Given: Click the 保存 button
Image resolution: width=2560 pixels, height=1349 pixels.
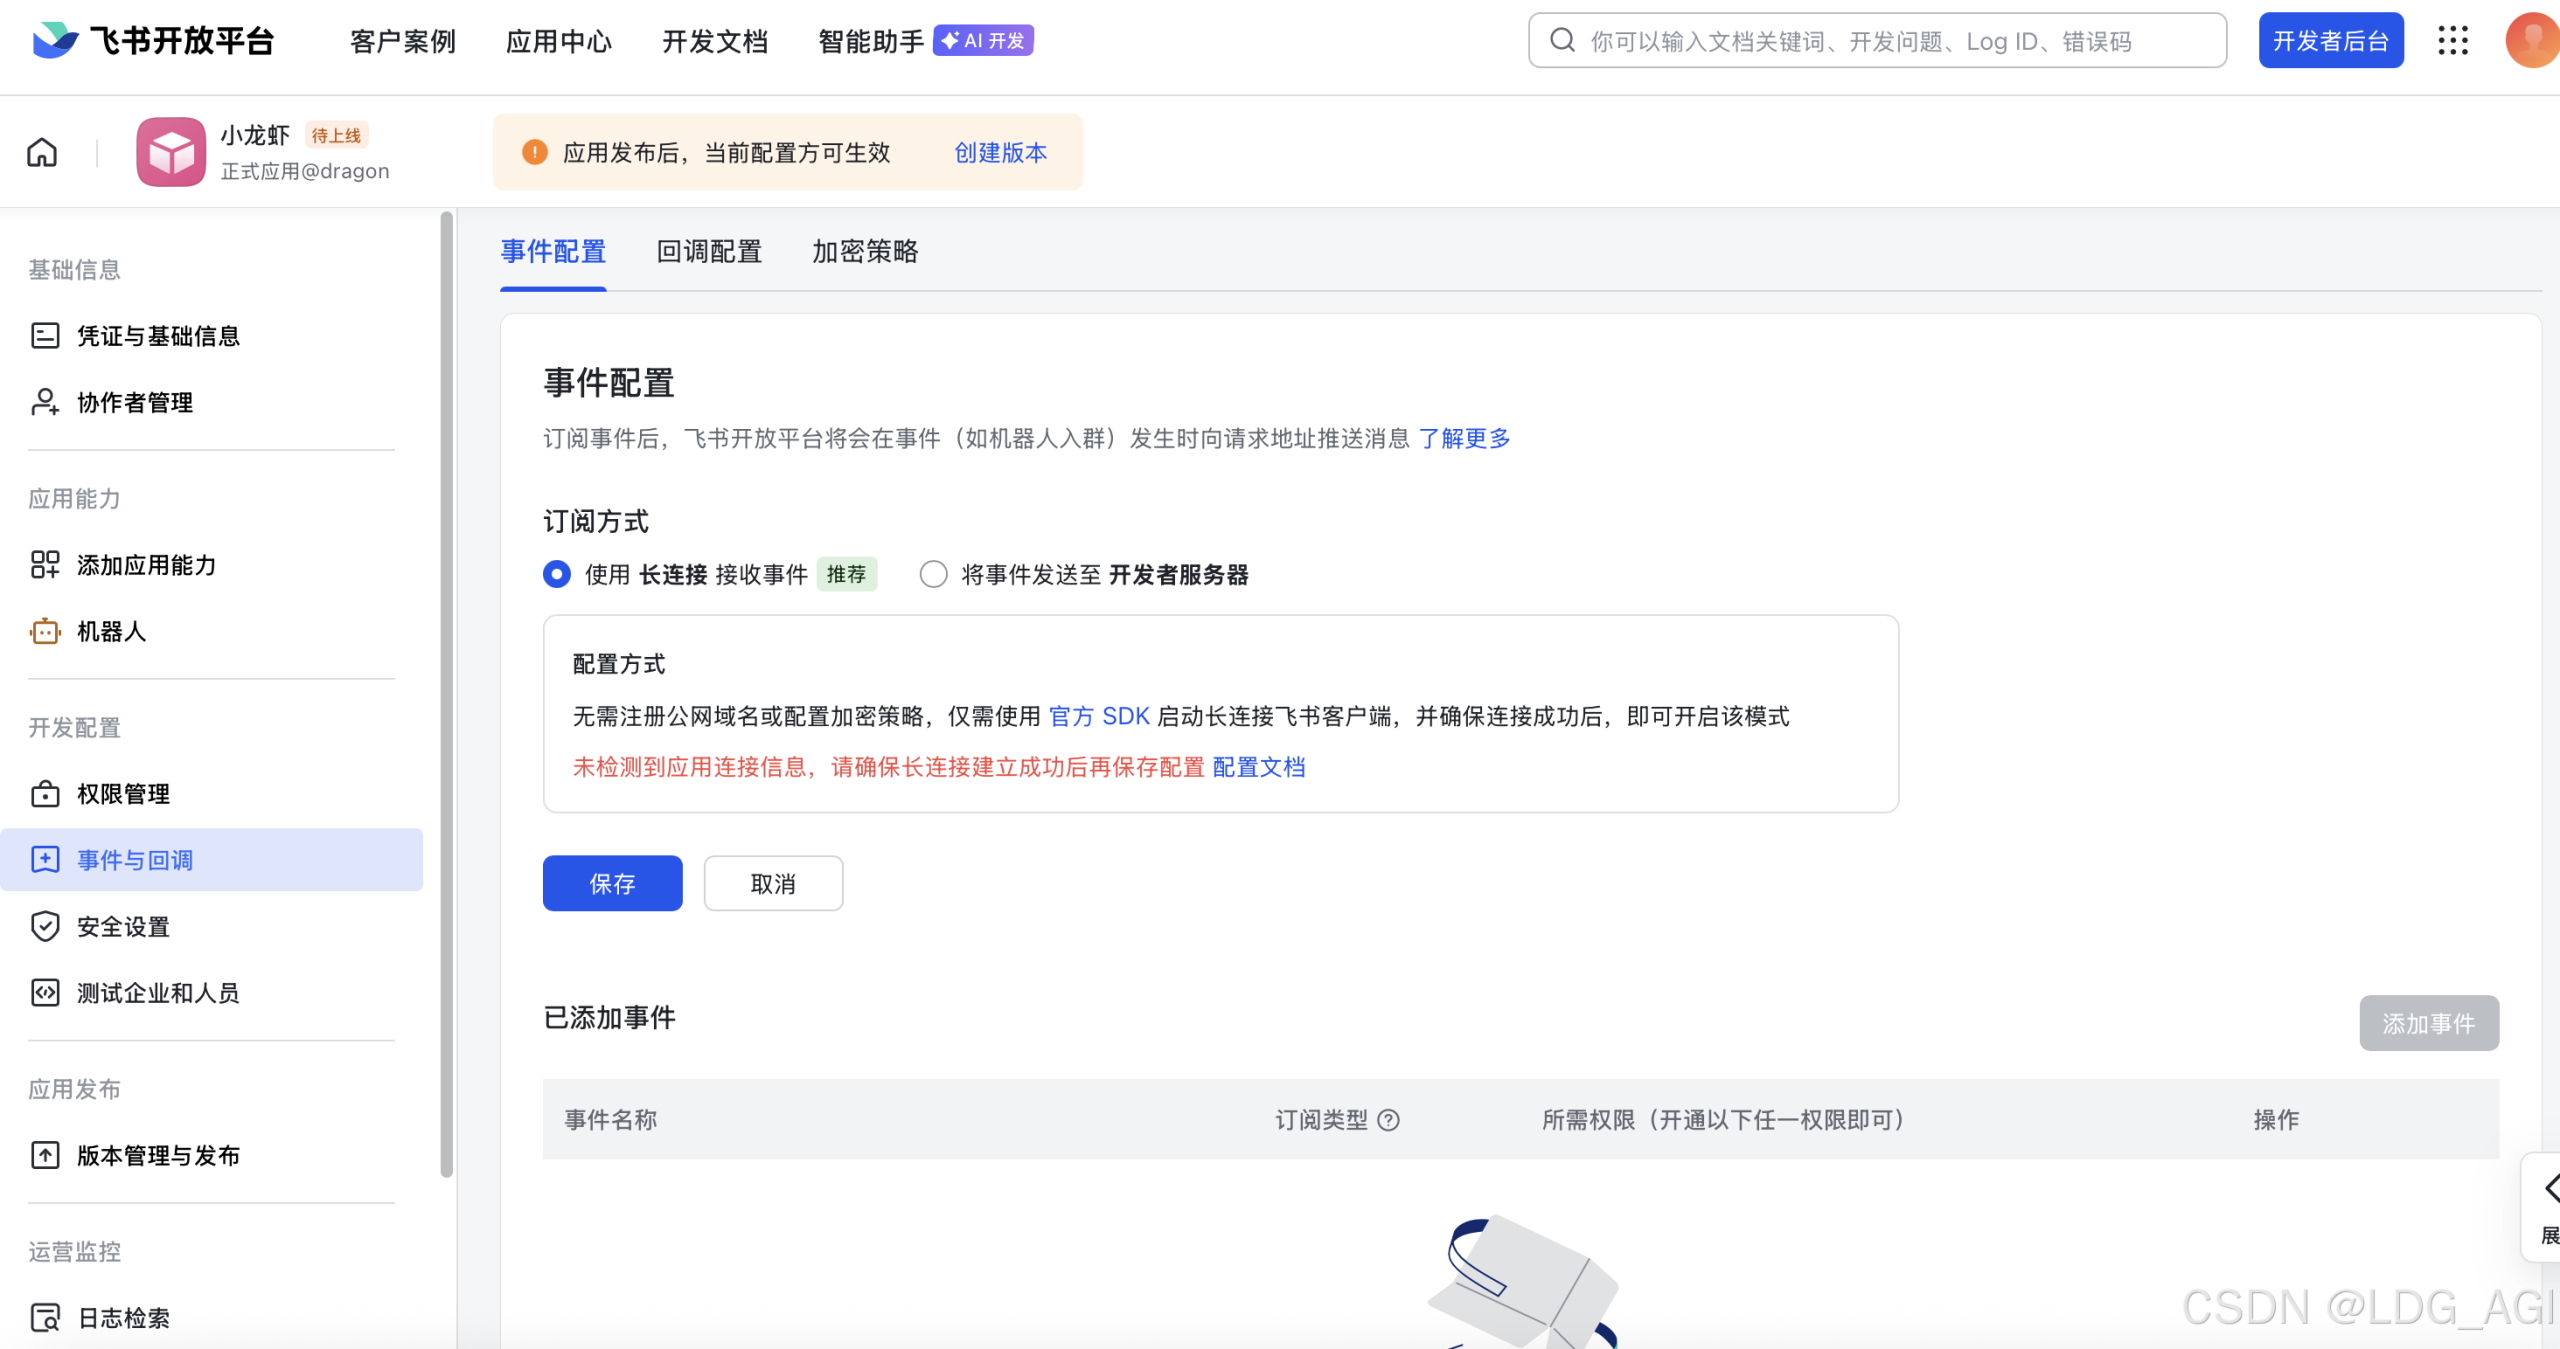Looking at the screenshot, I should [x=611, y=883].
